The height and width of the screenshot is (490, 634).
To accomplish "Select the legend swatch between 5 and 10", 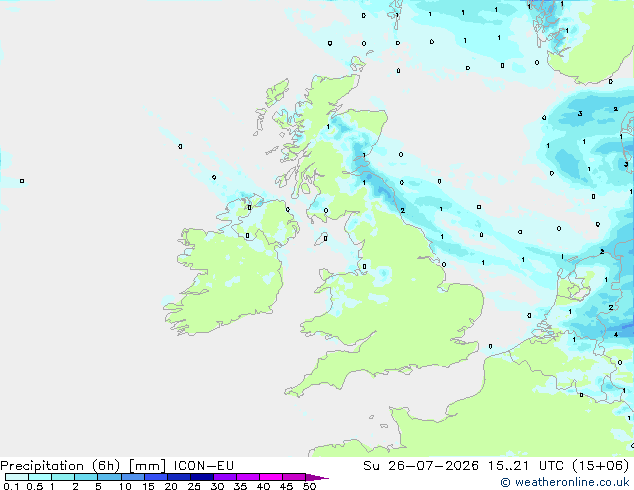I will (x=110, y=477).
